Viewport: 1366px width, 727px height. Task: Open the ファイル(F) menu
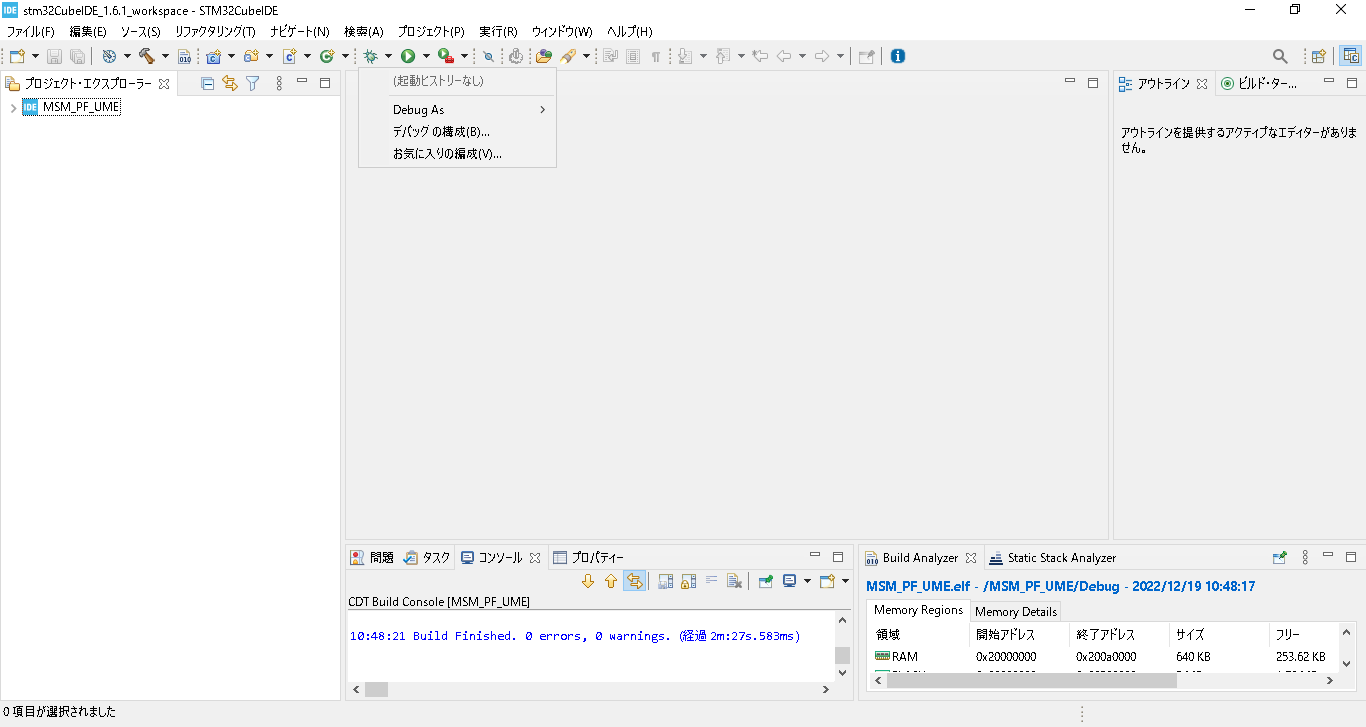coord(30,31)
